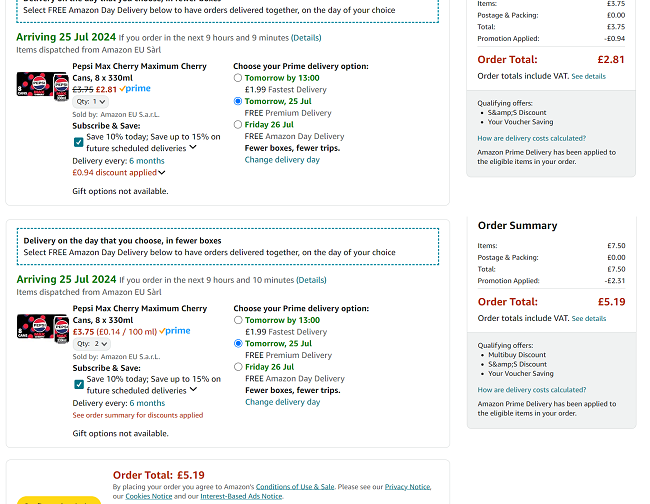Untick Subscribe & Save checkbox for the Qty 1 item
This screenshot has height=504, width=650.
(x=79, y=142)
